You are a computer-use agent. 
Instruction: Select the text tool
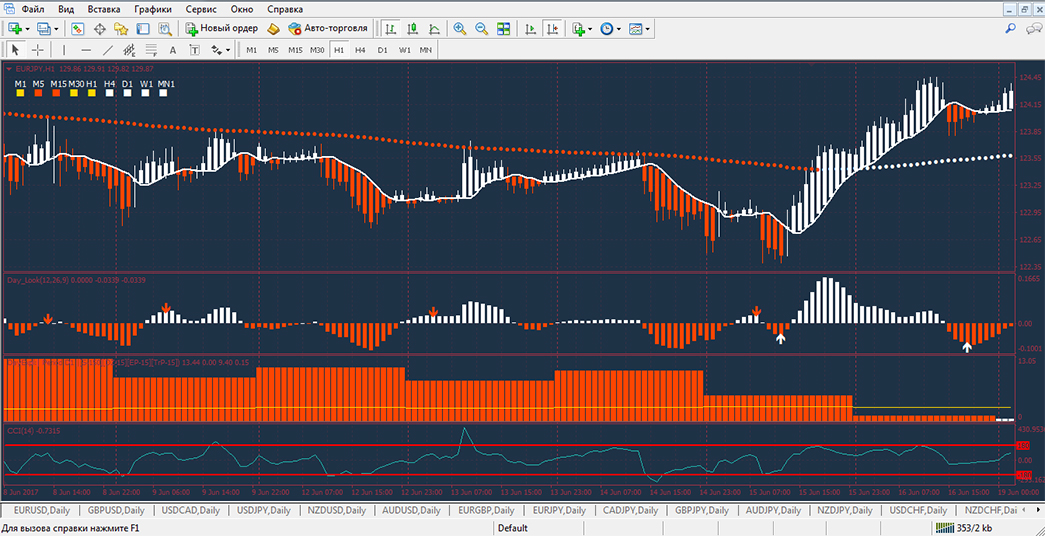(173, 49)
